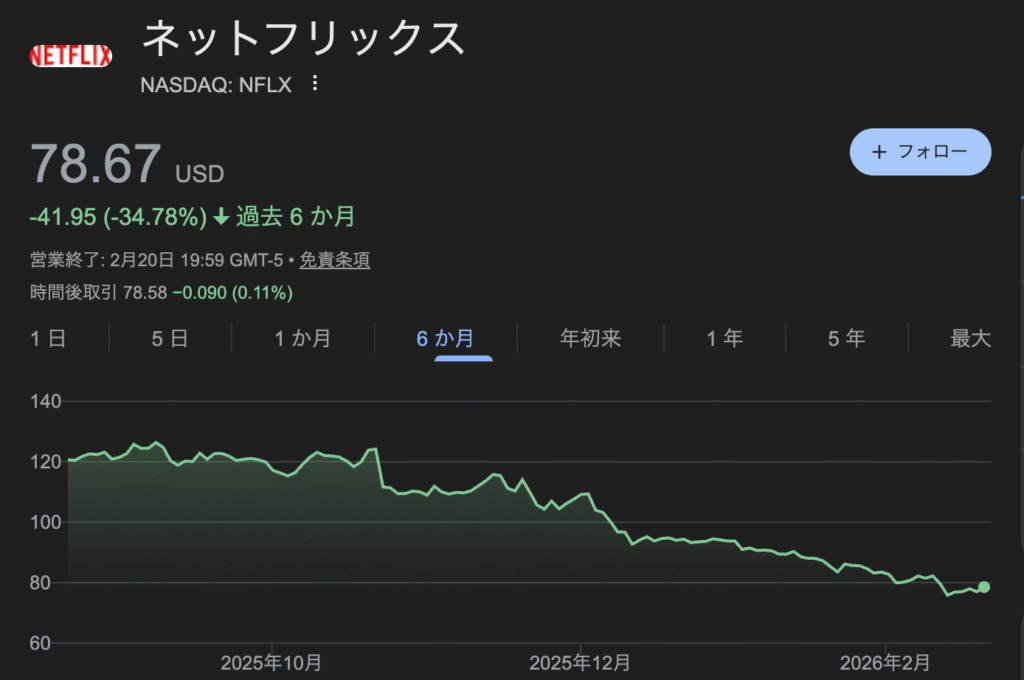Click the NASDAQ: NFLX ticker text
Viewport: 1024px width, 680px height.
[217, 85]
